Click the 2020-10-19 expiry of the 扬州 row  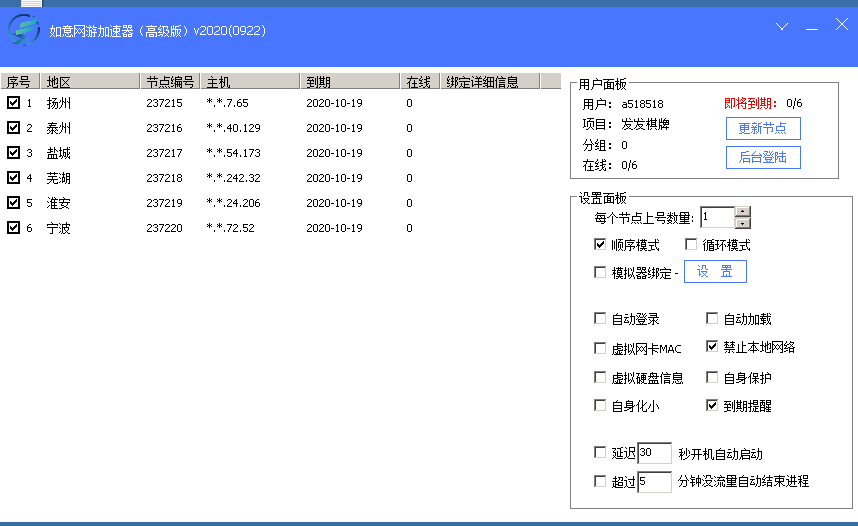click(x=334, y=103)
